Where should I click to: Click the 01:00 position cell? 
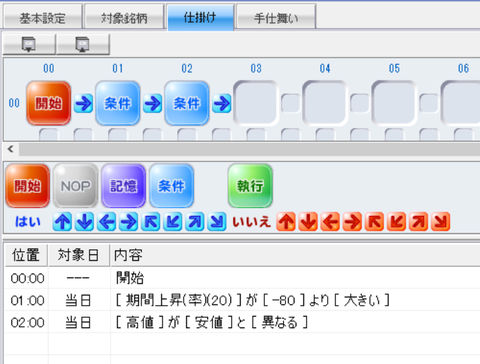(27, 300)
